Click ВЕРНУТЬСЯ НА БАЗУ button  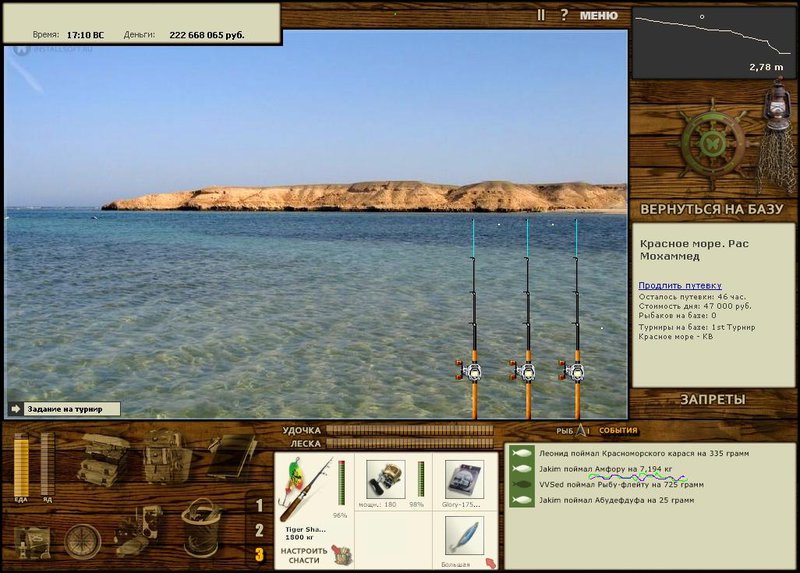pyautogui.click(x=711, y=209)
